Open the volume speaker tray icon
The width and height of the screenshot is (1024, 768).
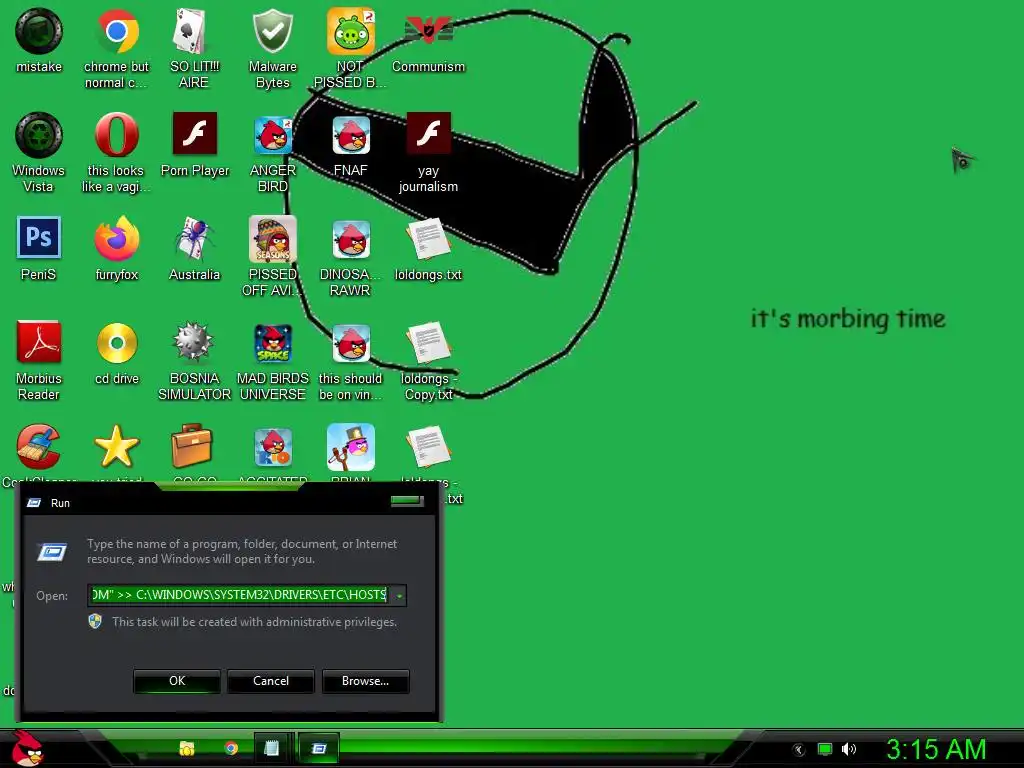848,749
